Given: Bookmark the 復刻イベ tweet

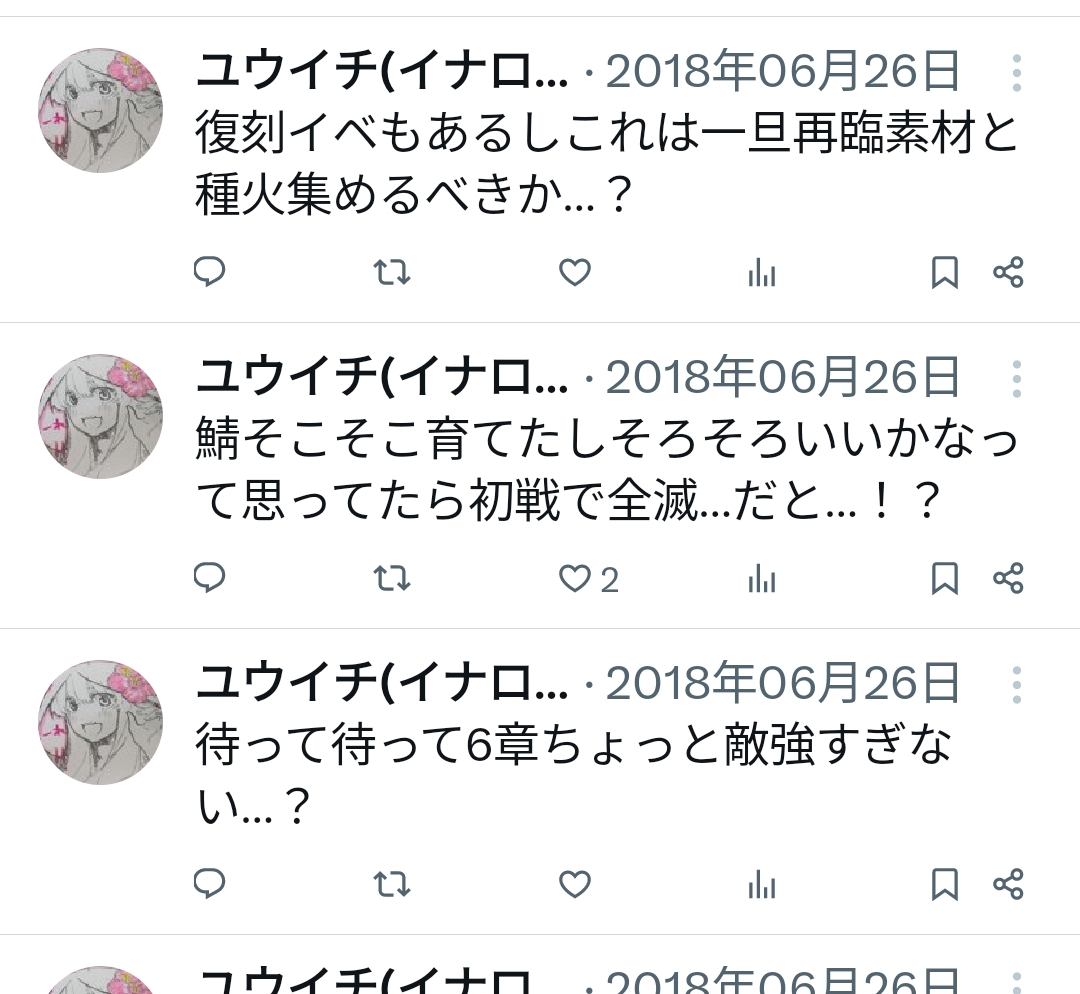Looking at the screenshot, I should click(x=944, y=272).
